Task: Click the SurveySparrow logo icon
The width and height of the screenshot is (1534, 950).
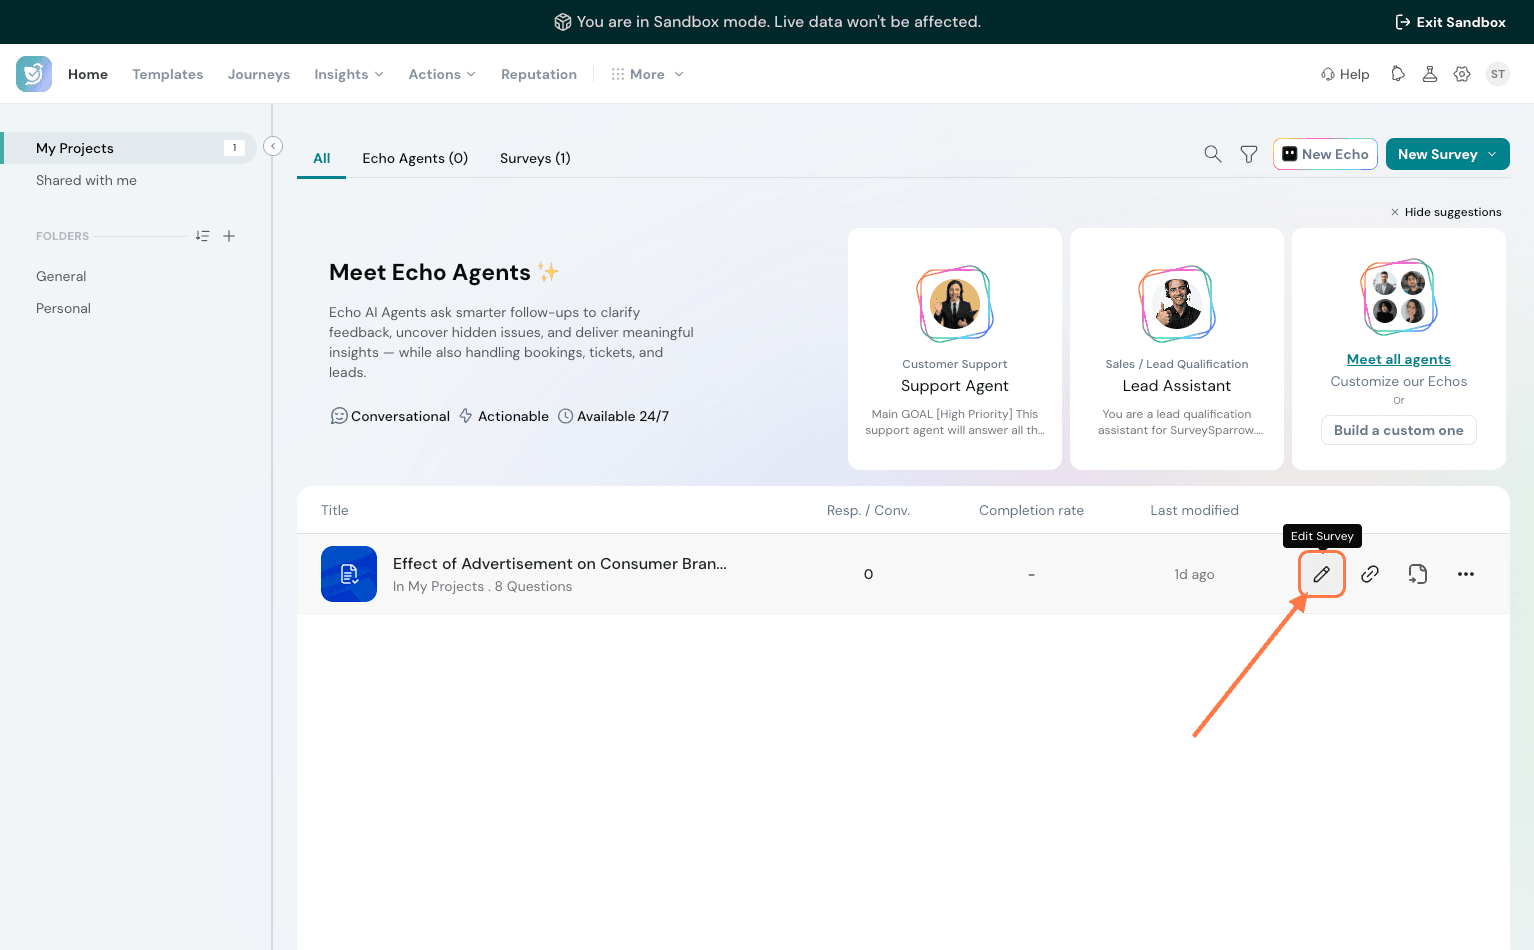Action: point(34,74)
